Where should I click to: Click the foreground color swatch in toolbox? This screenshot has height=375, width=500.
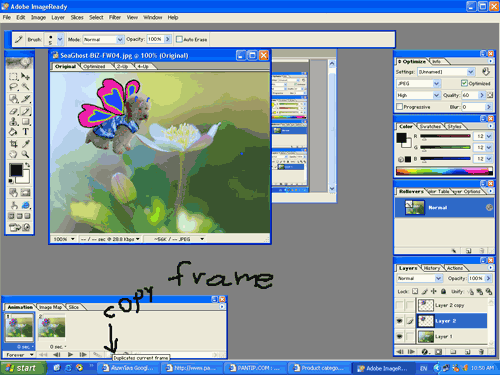pos(16,170)
